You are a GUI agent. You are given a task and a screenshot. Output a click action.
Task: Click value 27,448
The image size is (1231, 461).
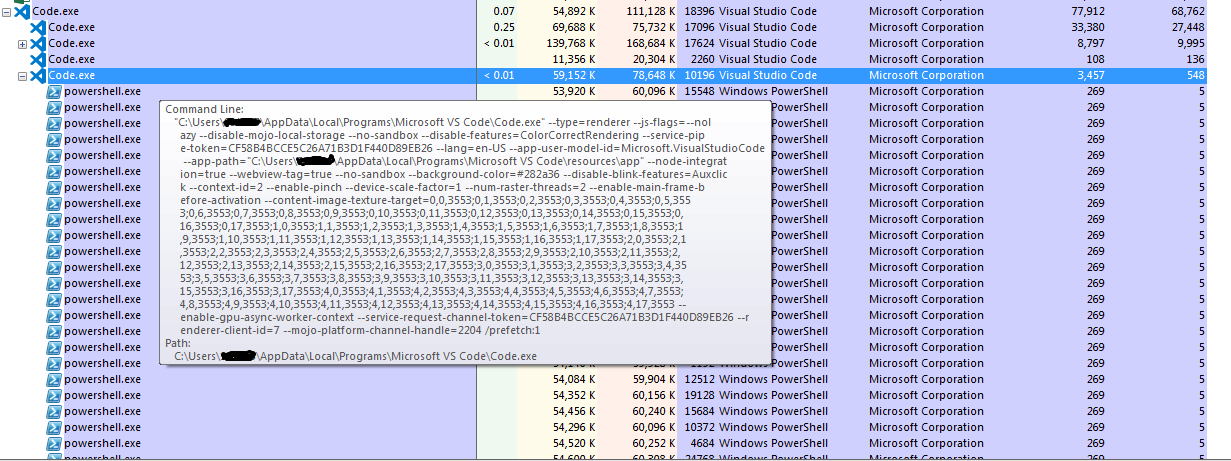(1186, 27)
